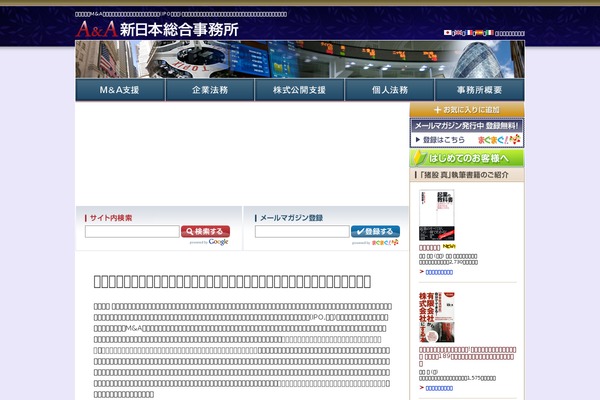Focus the メールマガジン登録 email field
Viewport: 600px width, 400px height.
(x=302, y=232)
